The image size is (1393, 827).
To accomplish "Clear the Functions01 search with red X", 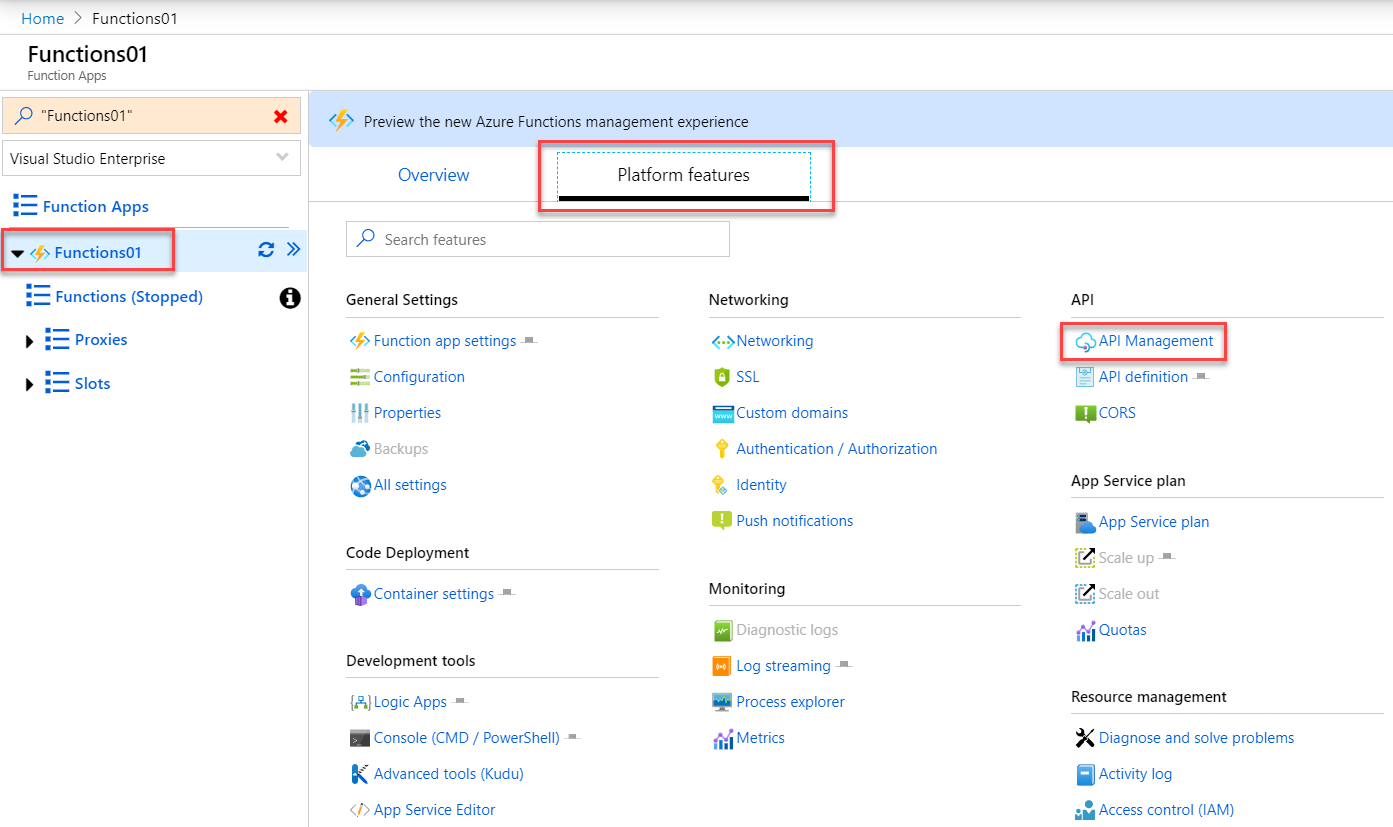I will [x=281, y=116].
